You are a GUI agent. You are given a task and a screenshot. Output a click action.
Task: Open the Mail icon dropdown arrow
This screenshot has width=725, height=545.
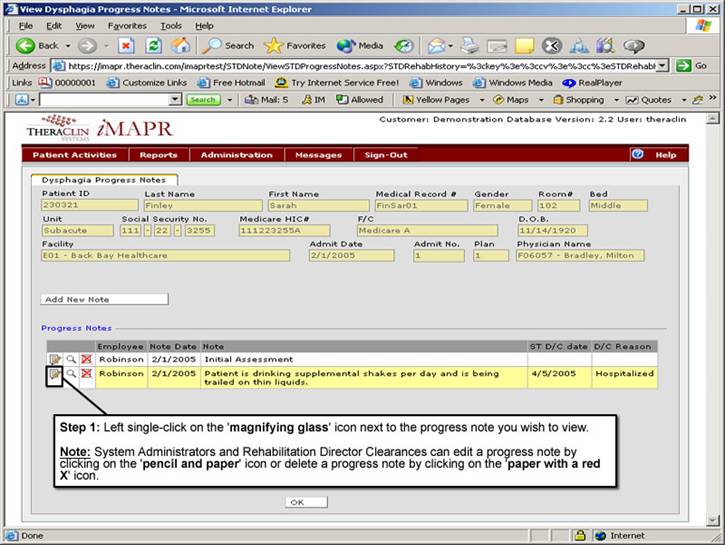[450, 46]
